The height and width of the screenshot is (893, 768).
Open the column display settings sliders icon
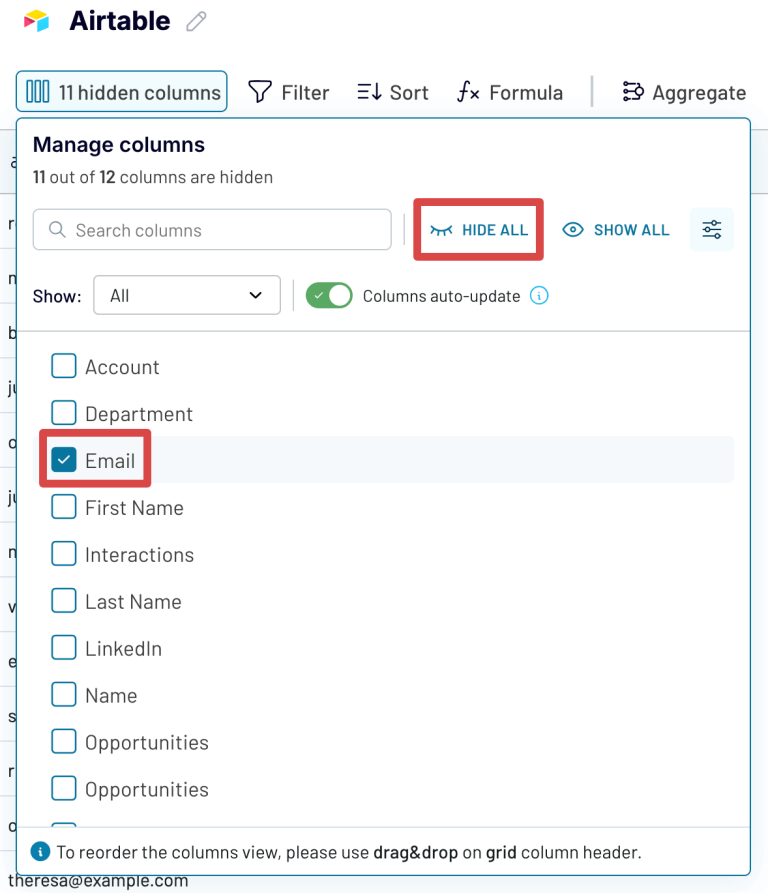711,229
